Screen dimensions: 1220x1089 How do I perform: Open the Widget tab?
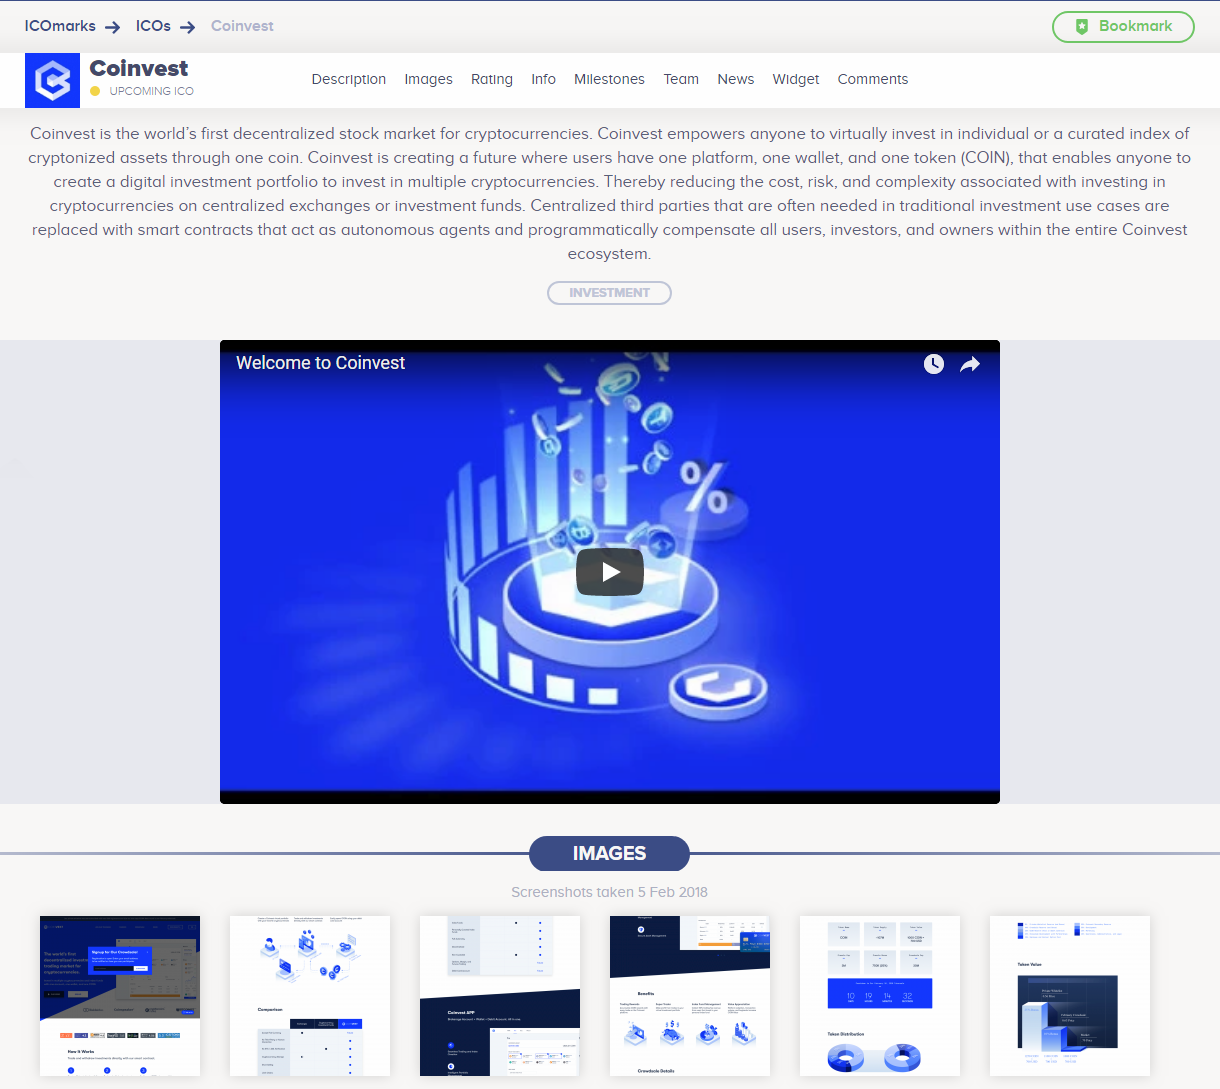(x=796, y=79)
